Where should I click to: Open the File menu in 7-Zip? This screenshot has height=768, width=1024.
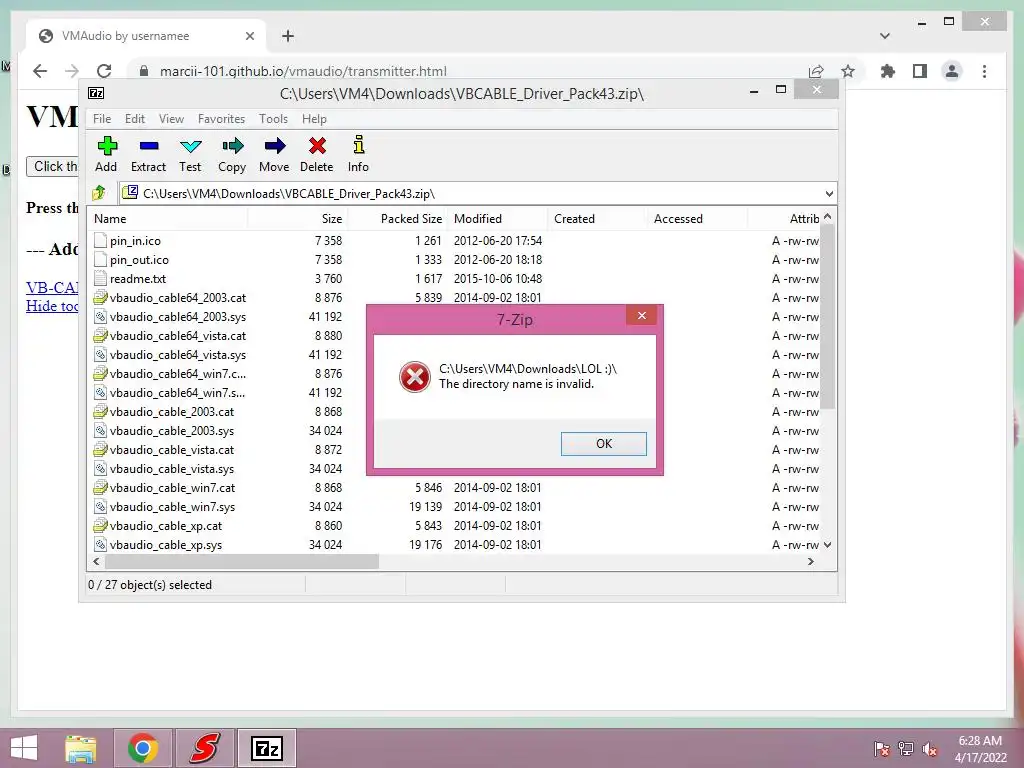pos(102,119)
